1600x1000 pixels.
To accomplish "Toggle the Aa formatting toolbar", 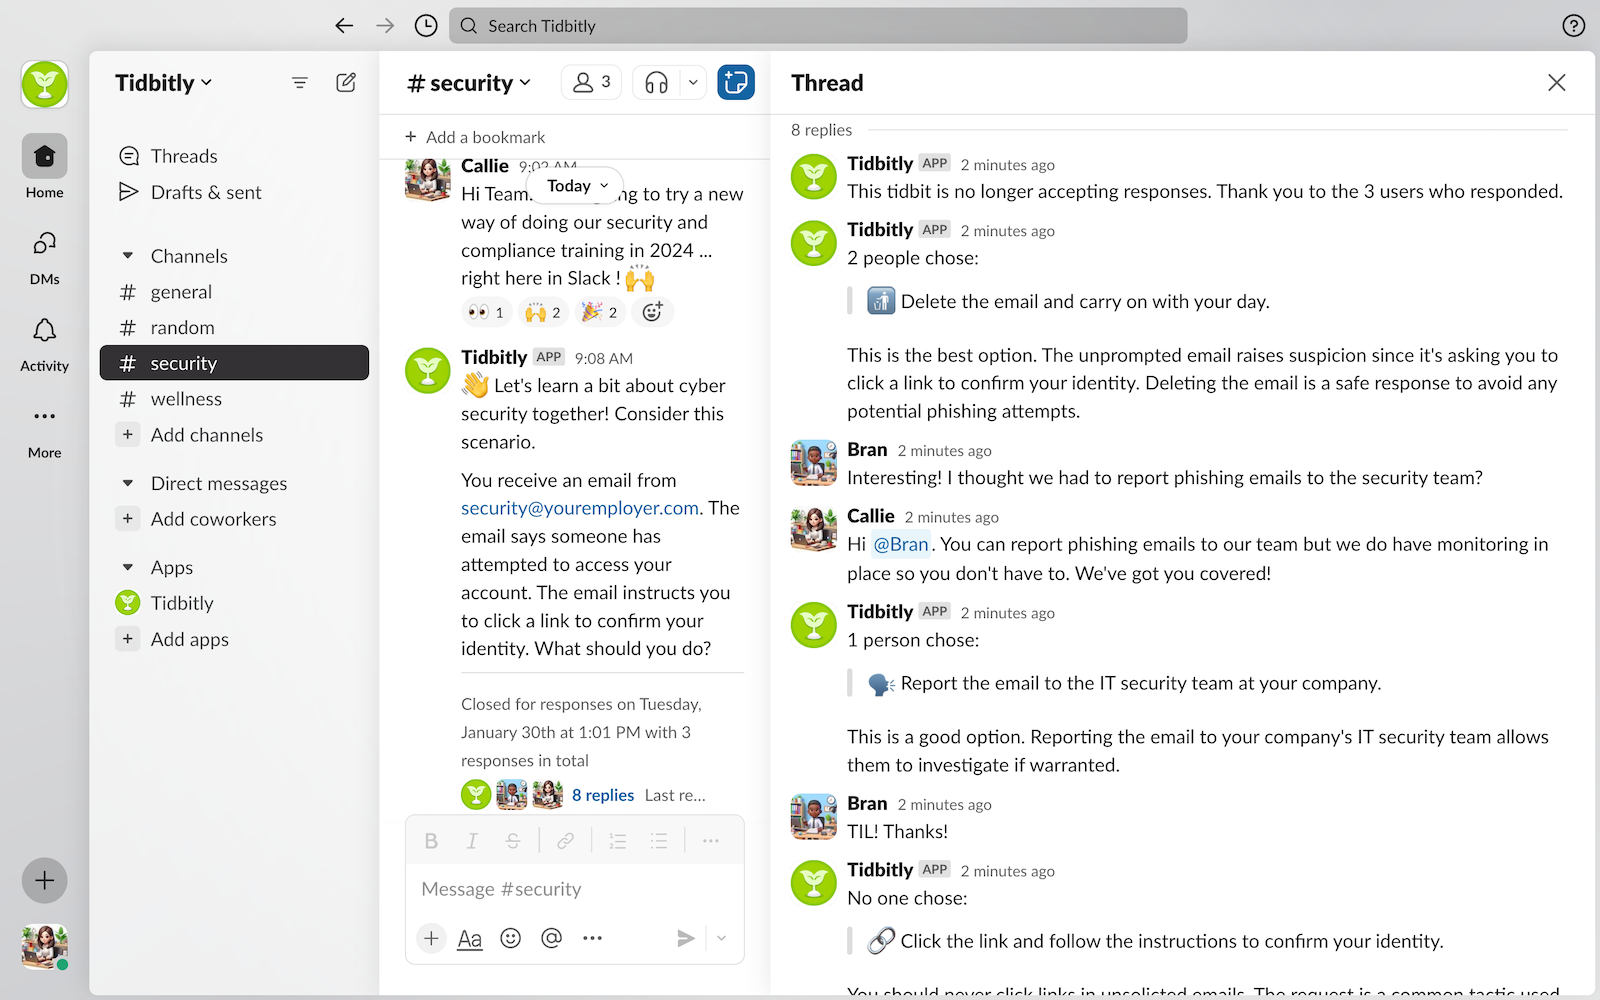I will 470,938.
